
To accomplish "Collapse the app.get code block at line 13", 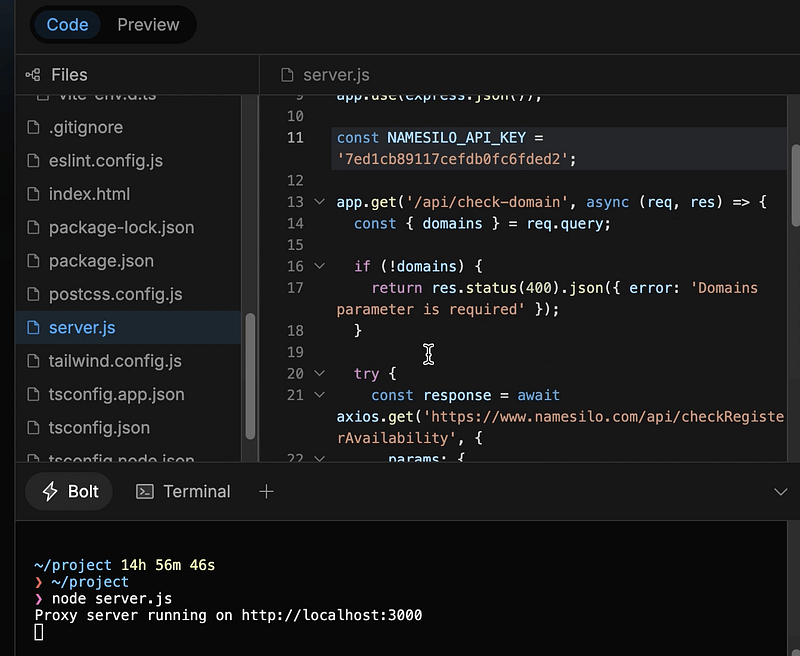I will click(319, 202).
